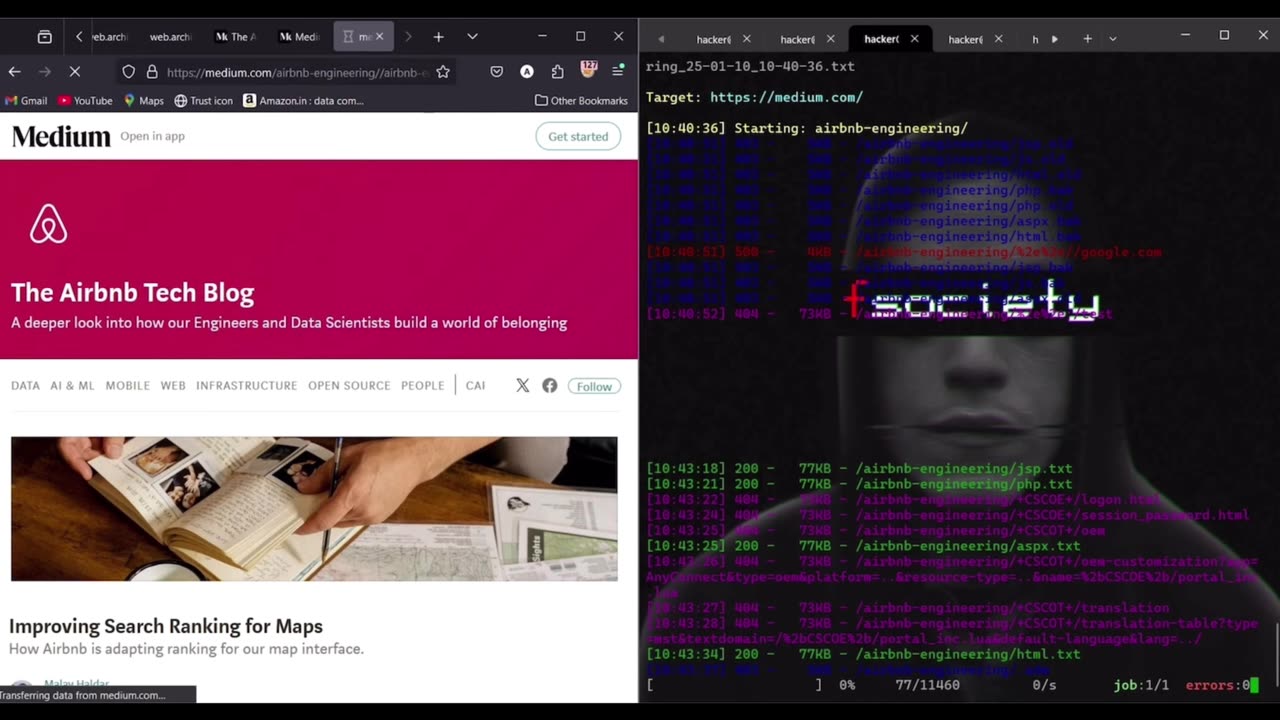1280x720 pixels.
Task: Click Airbnb logo on banner
Action: (48, 224)
